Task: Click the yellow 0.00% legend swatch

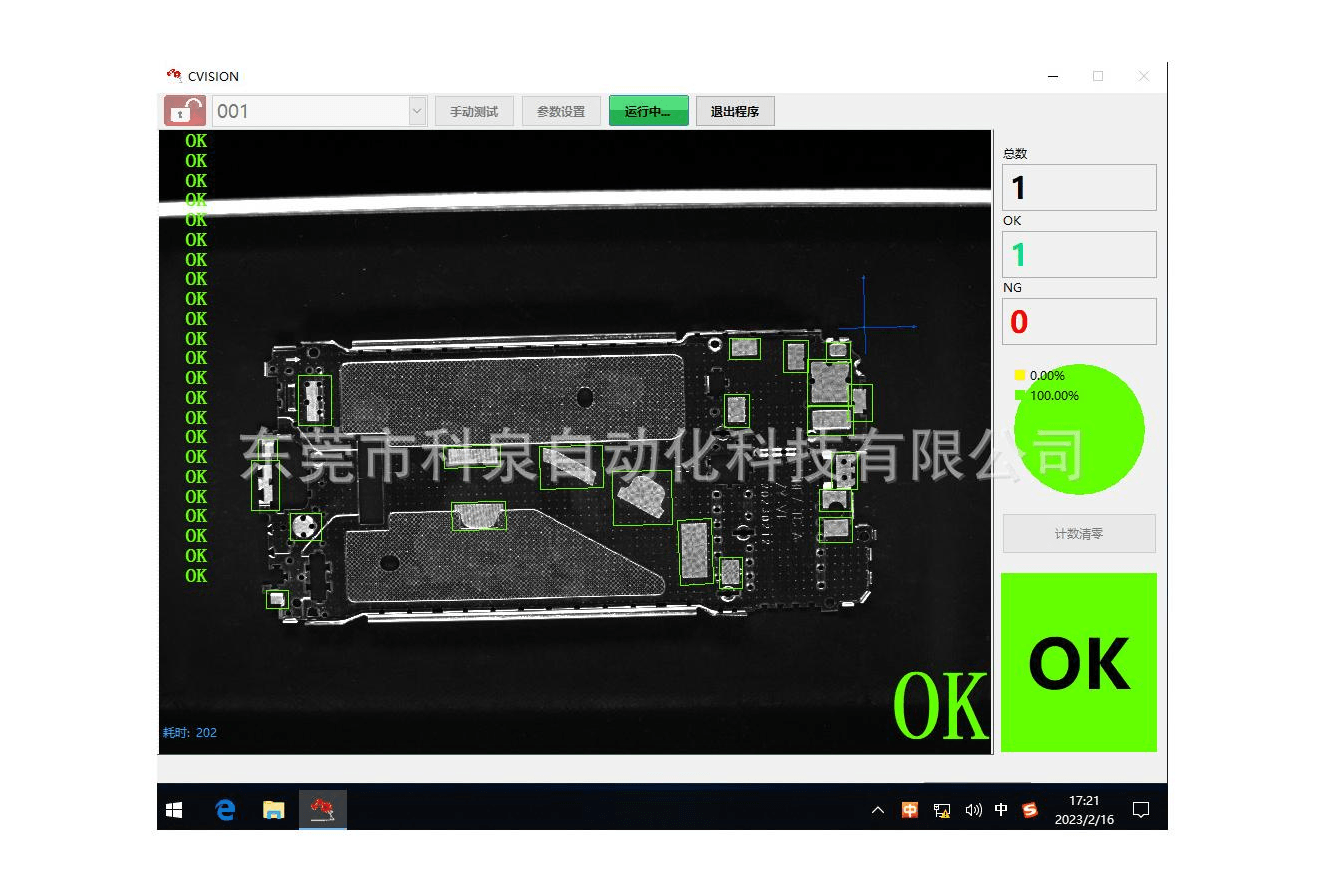Action: pos(1020,376)
